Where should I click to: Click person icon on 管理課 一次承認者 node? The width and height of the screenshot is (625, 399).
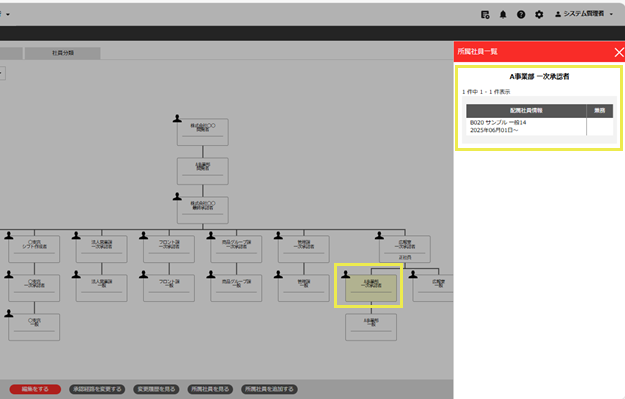click(x=278, y=236)
